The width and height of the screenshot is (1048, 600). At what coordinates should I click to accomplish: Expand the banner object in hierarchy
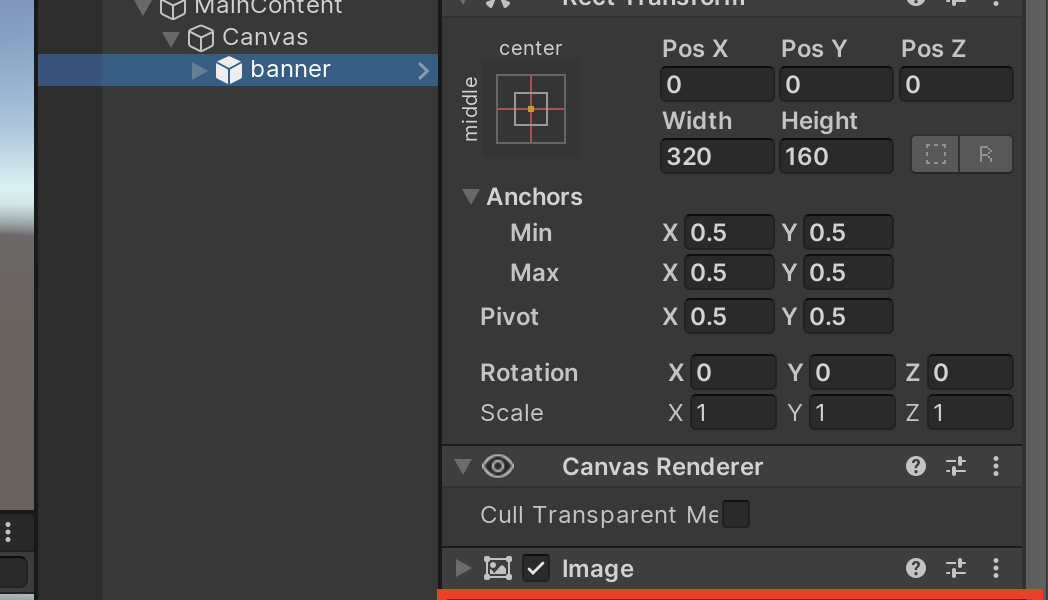(199, 70)
